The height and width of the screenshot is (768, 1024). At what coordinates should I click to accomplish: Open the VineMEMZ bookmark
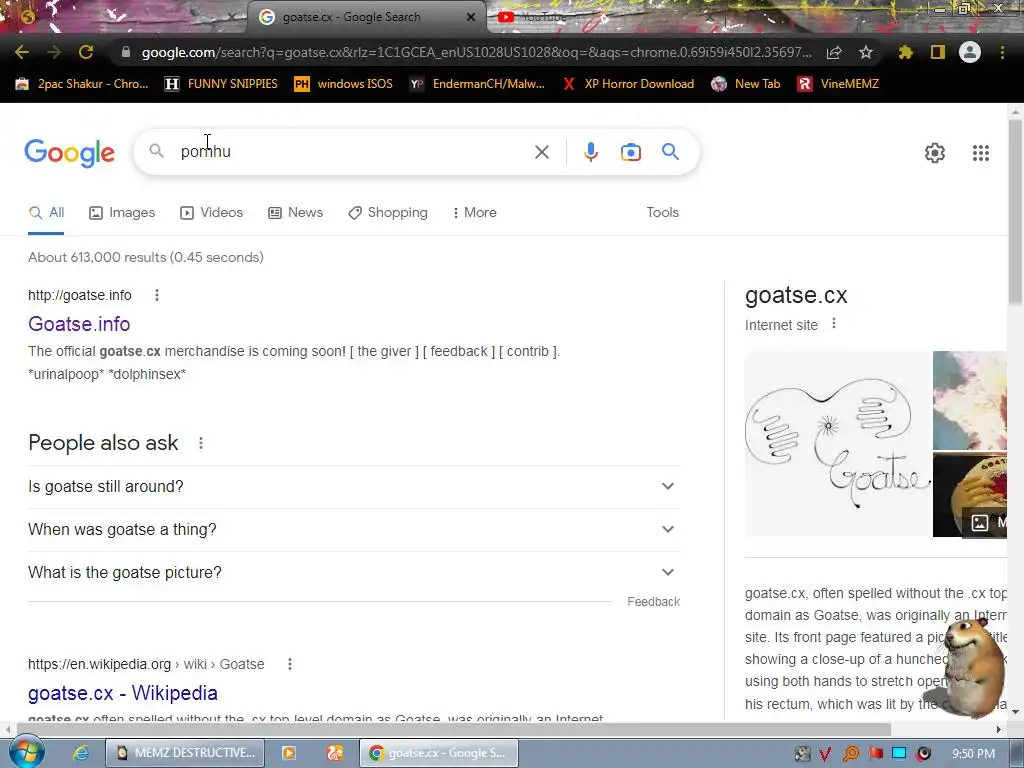[x=838, y=84]
